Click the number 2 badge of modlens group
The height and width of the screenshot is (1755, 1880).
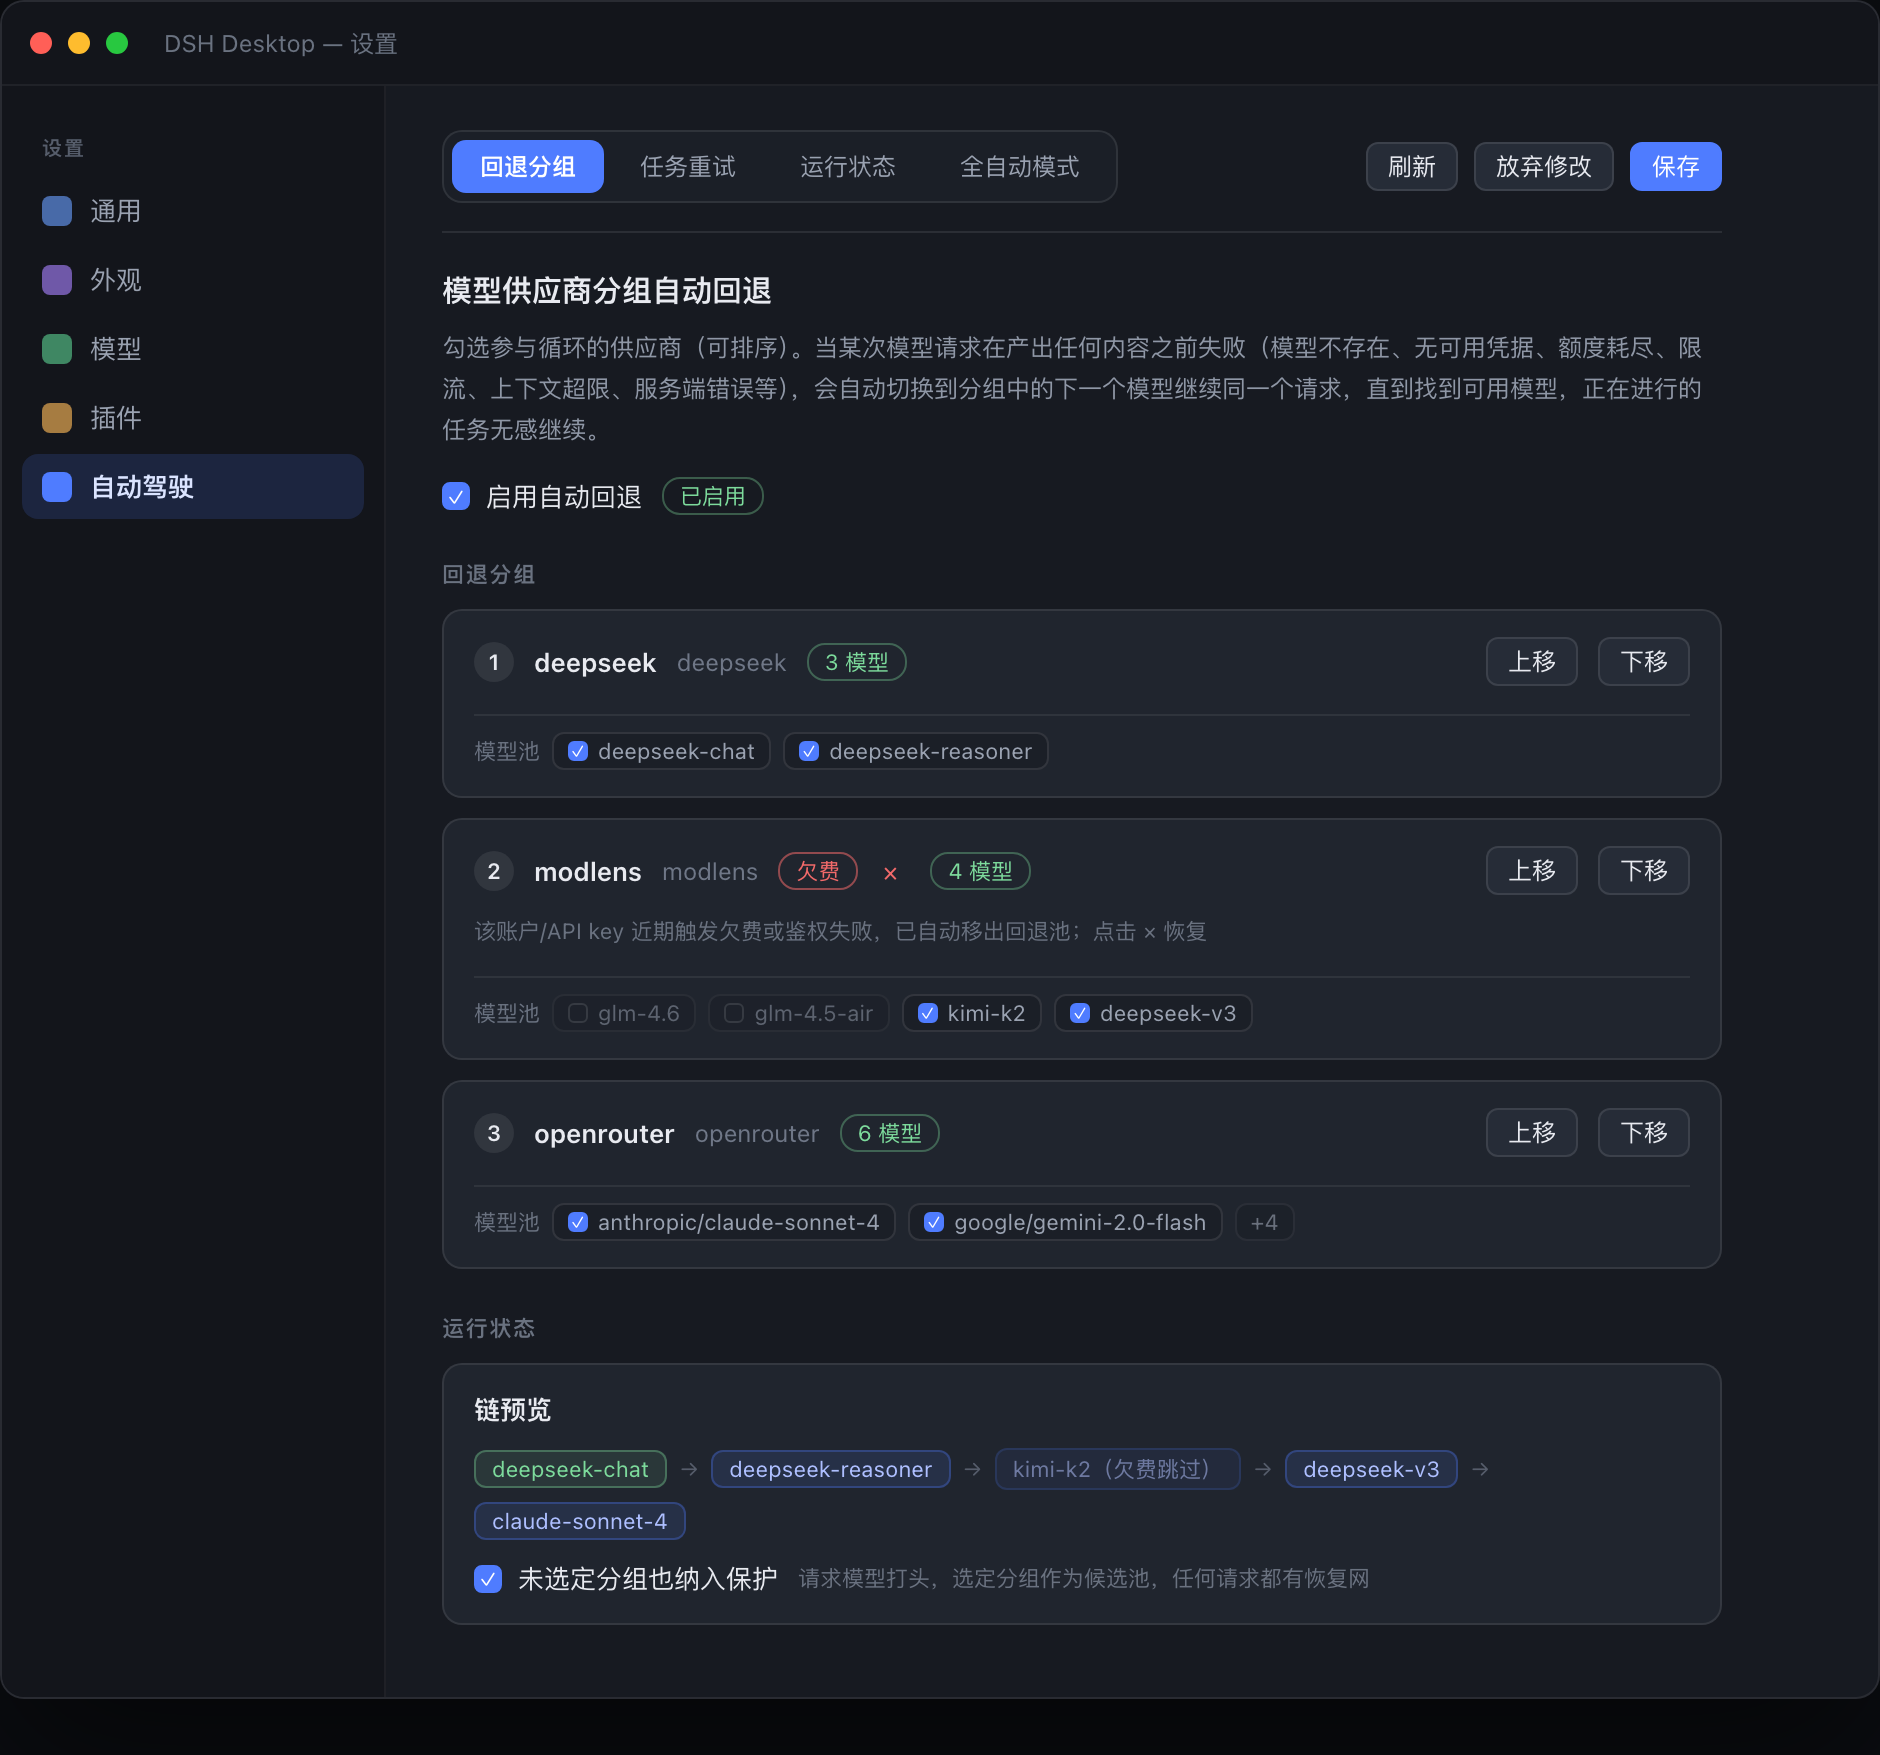click(494, 871)
